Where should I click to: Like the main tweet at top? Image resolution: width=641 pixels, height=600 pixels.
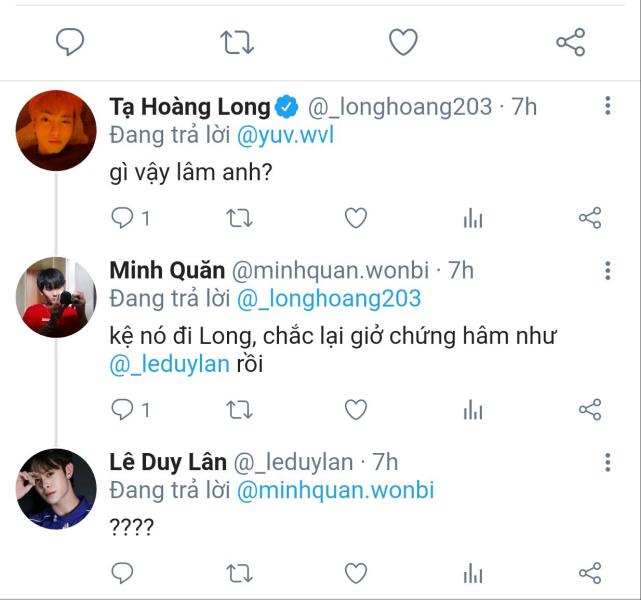click(x=403, y=42)
